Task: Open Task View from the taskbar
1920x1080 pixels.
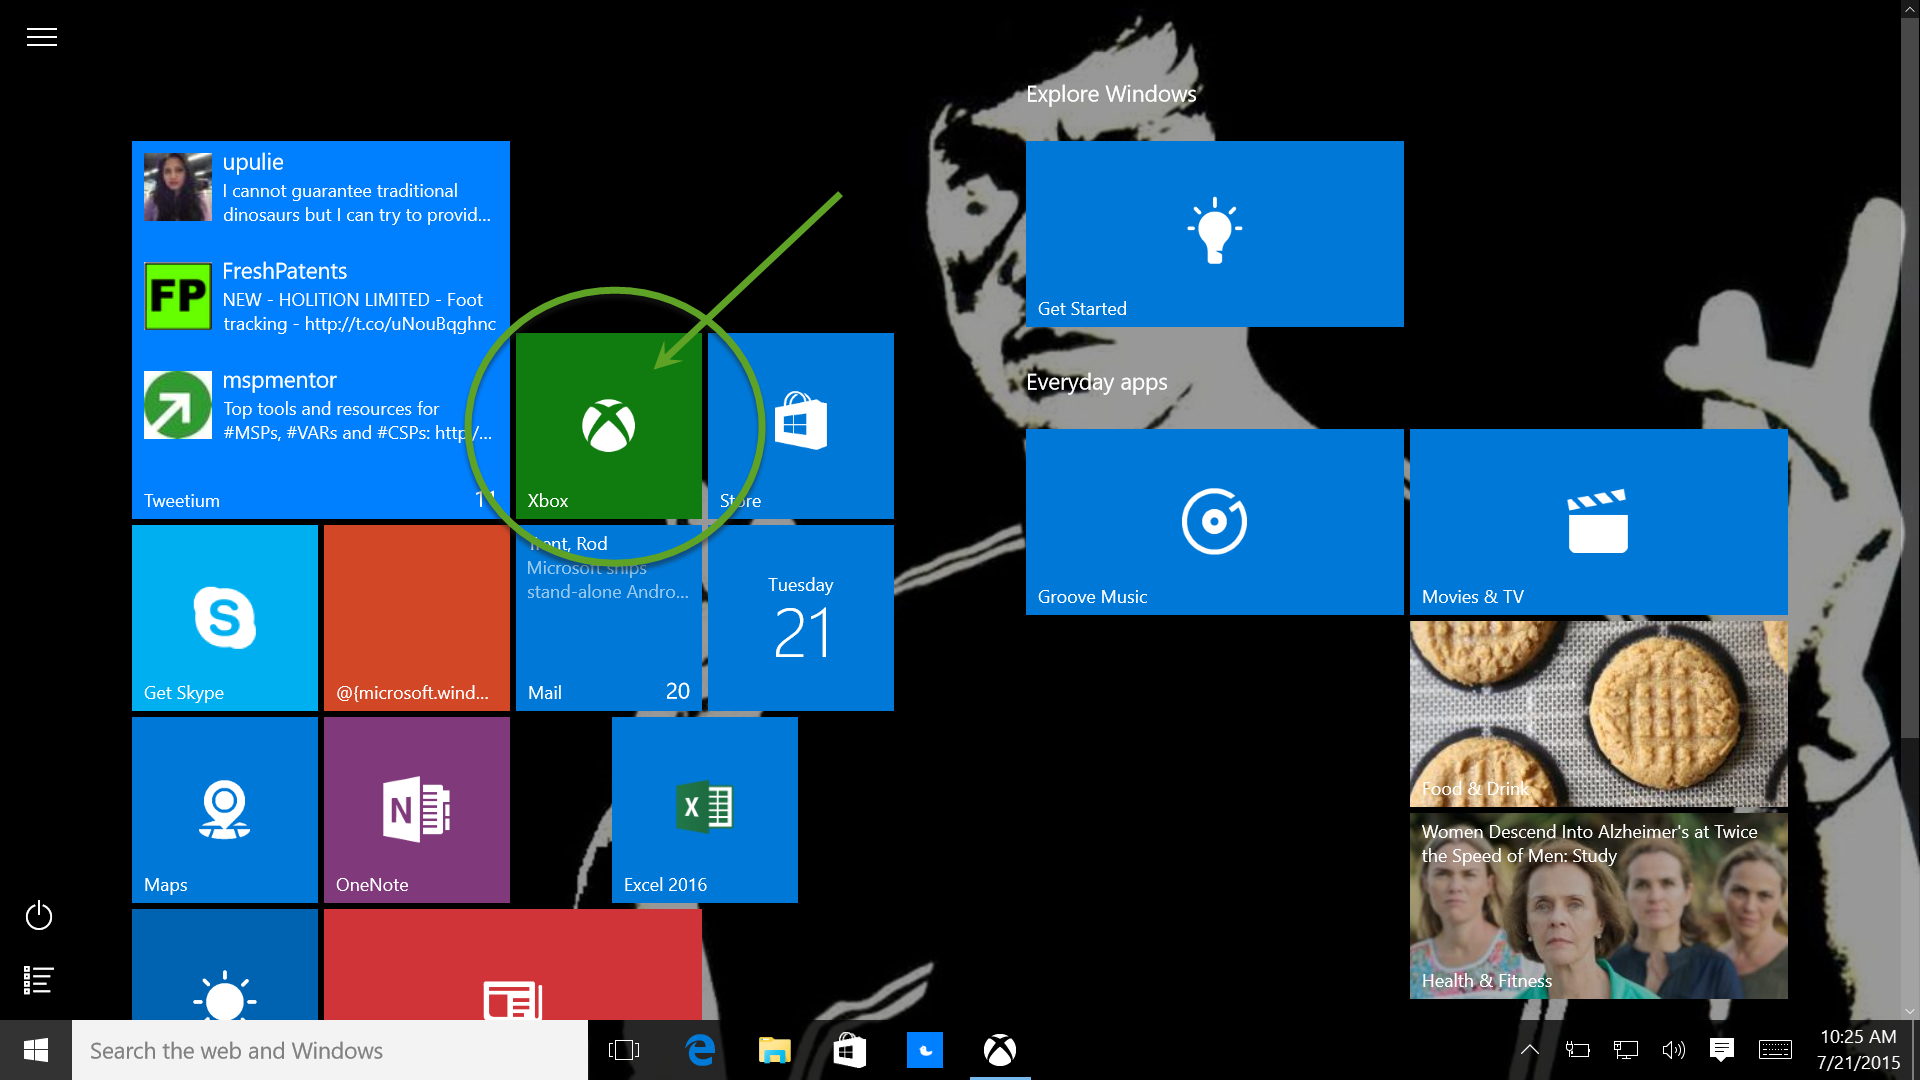Action: pos(623,1050)
